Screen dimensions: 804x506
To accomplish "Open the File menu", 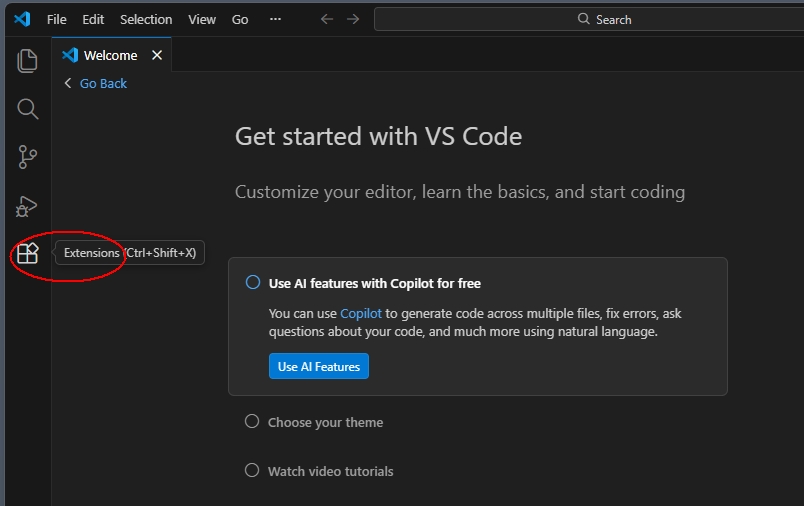I will (x=57, y=19).
